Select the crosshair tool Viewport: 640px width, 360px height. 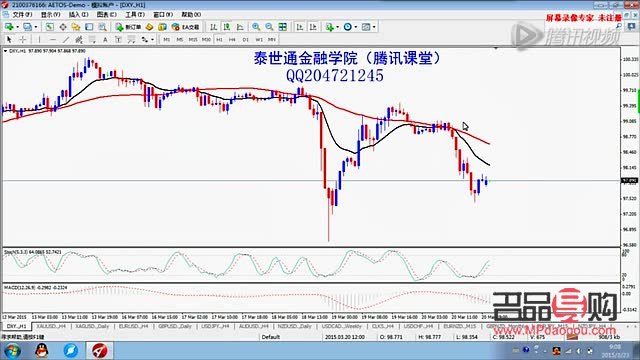tap(23, 40)
